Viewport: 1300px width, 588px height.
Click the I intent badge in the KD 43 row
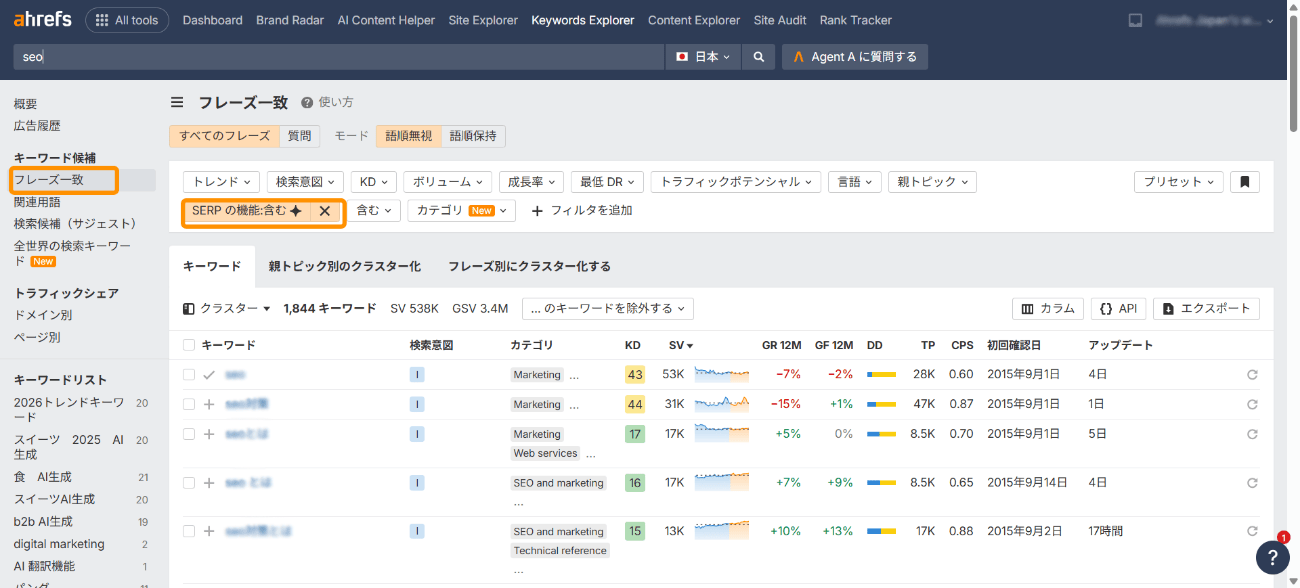click(417, 375)
